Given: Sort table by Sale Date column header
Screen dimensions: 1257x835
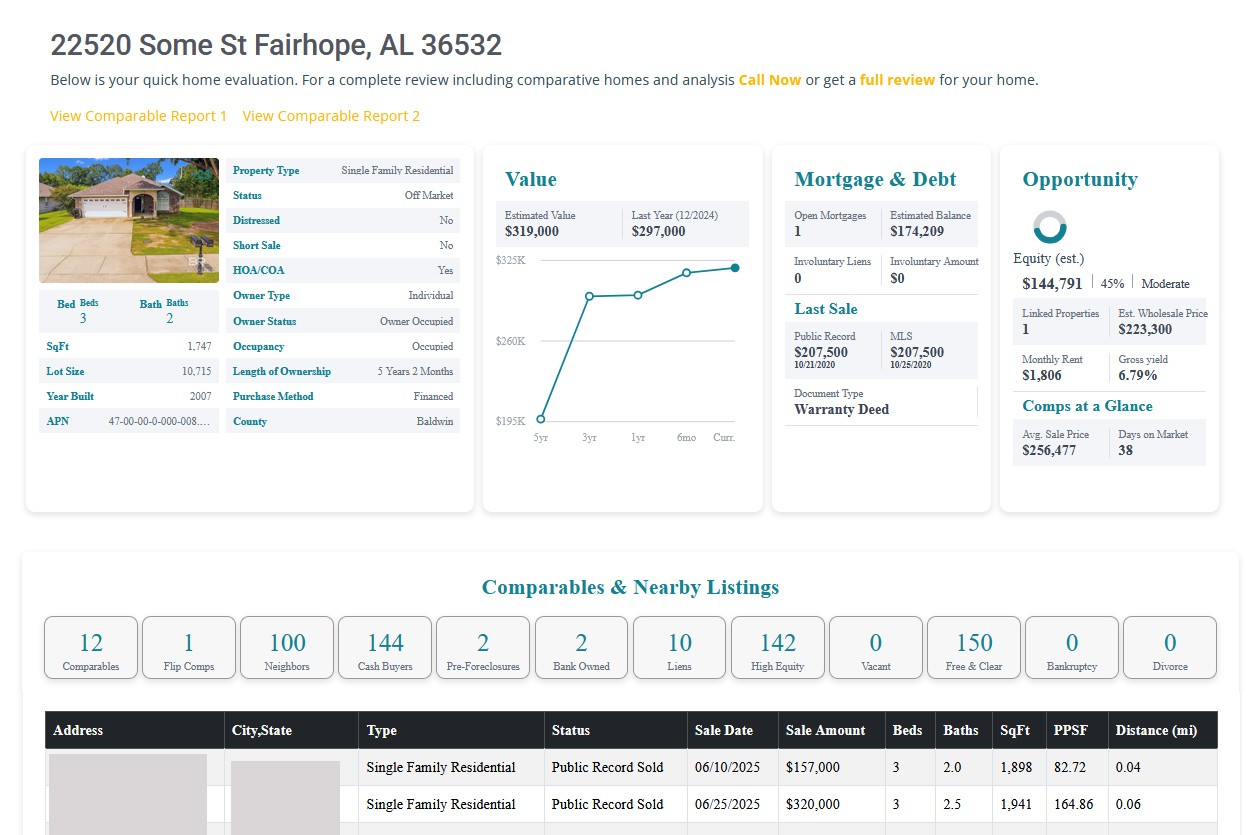Looking at the screenshot, I should pos(723,730).
